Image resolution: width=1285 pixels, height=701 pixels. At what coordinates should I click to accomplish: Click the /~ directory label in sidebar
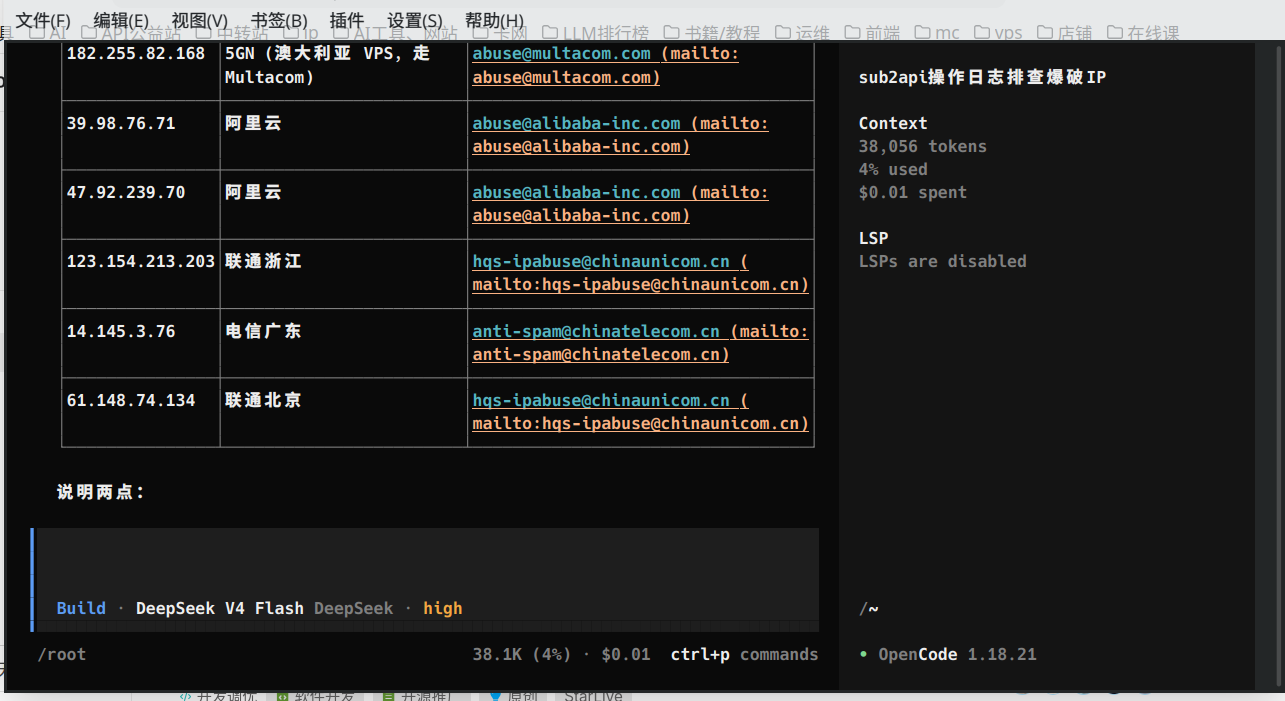868,608
